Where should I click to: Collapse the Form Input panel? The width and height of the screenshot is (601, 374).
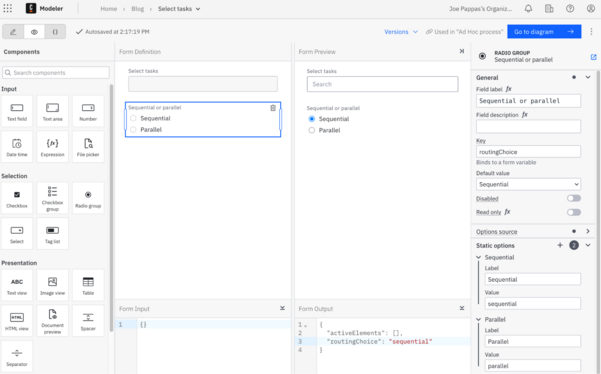pyautogui.click(x=282, y=308)
